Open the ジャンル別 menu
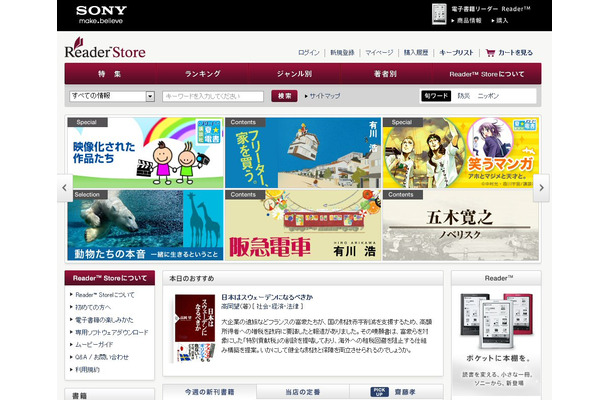The image size is (610, 400). pyautogui.click(x=294, y=74)
